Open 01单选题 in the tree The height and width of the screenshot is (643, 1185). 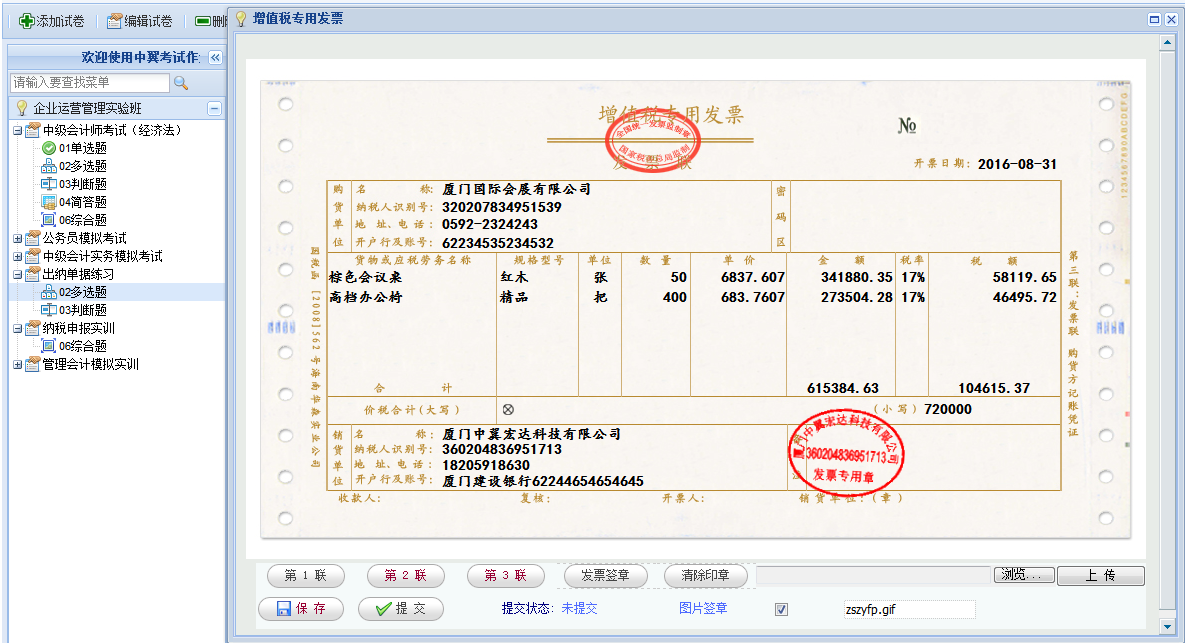[83, 148]
